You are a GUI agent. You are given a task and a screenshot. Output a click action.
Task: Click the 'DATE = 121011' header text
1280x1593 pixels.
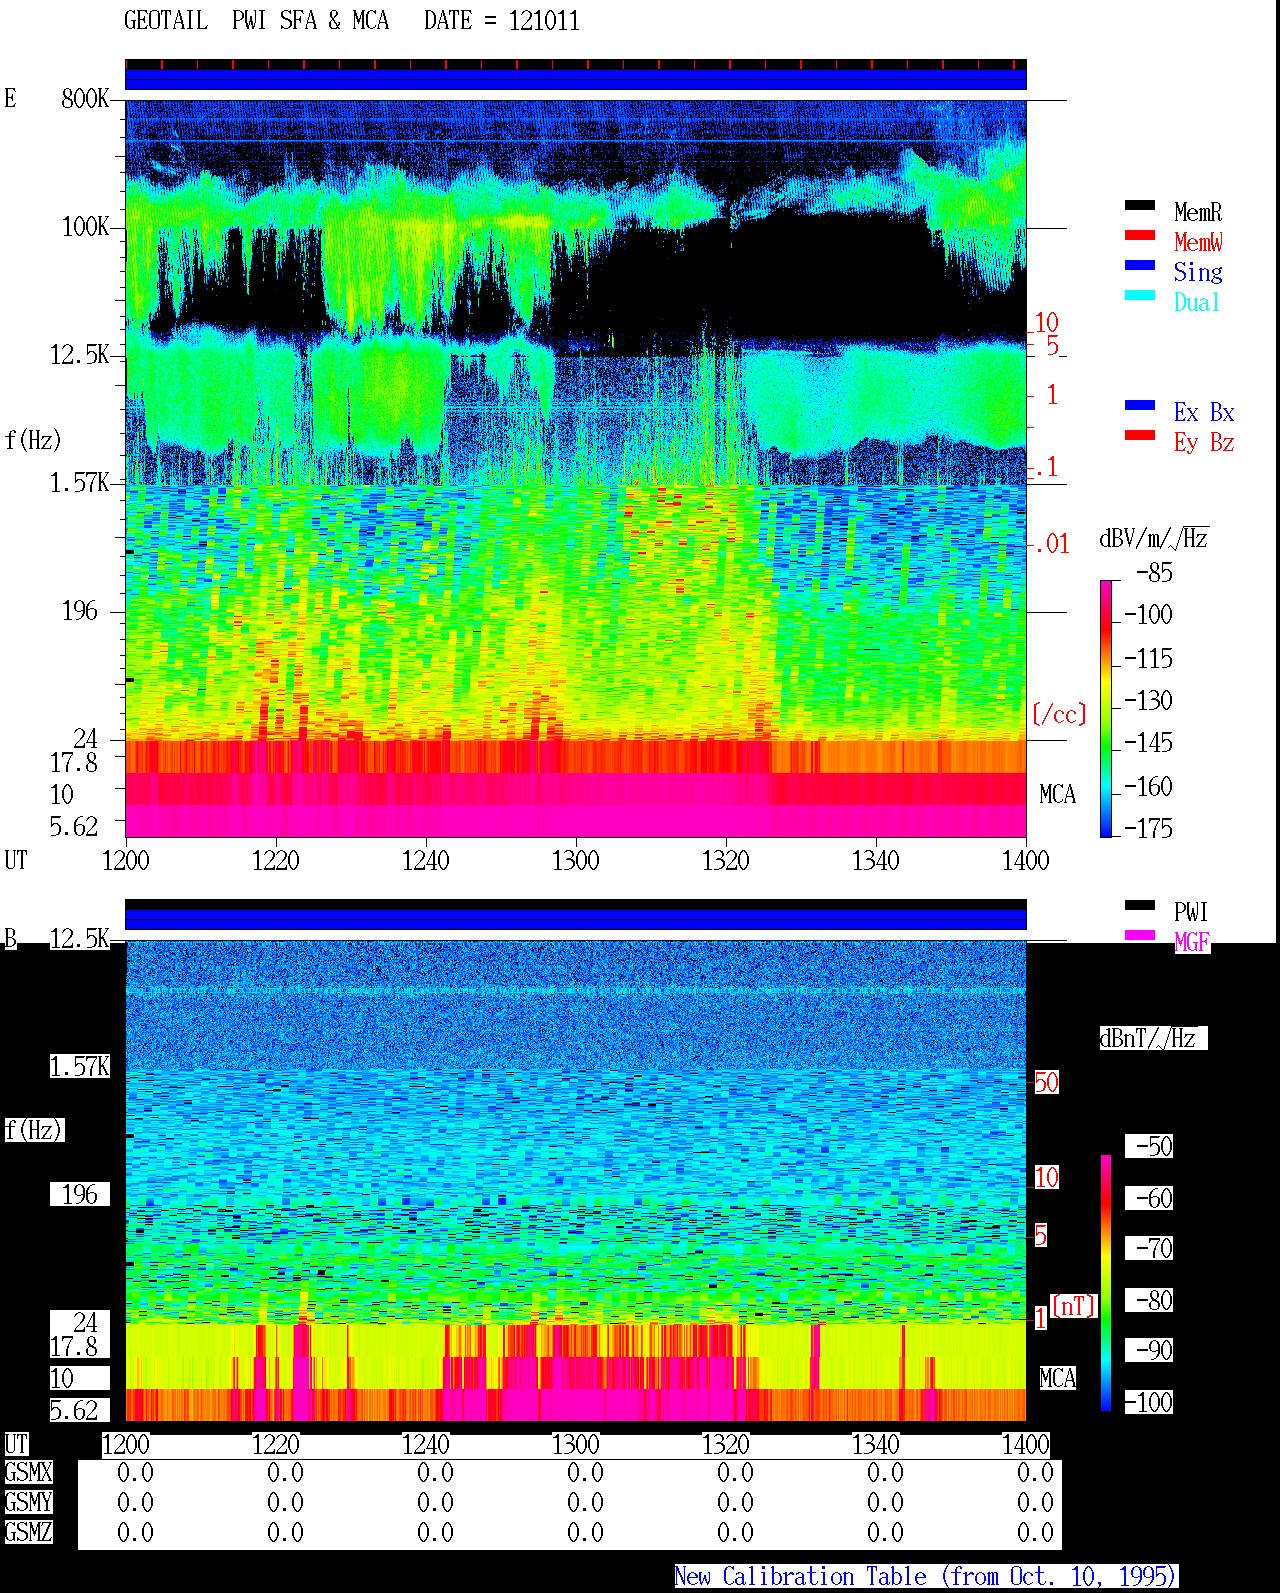502,21
